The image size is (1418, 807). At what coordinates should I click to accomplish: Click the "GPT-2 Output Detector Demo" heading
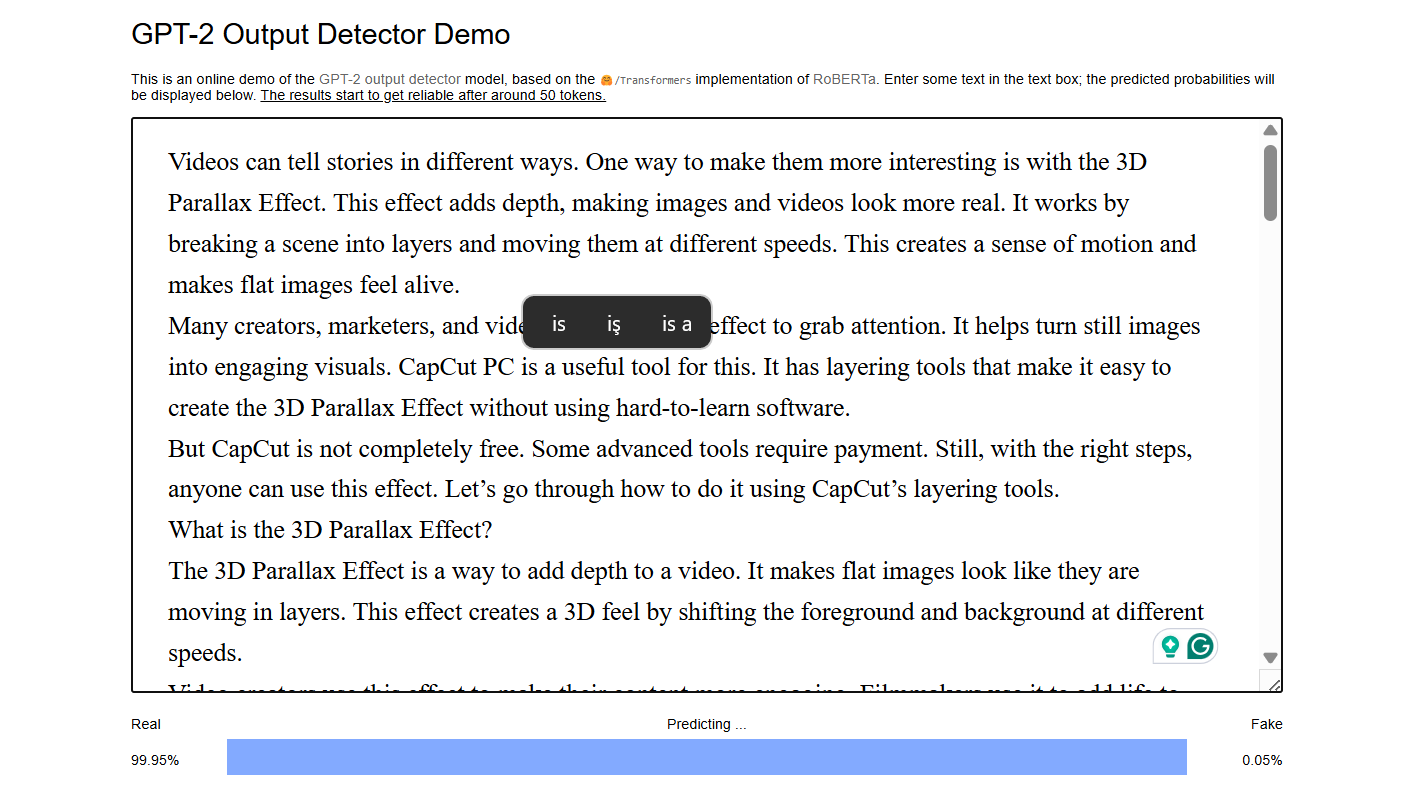tap(321, 35)
